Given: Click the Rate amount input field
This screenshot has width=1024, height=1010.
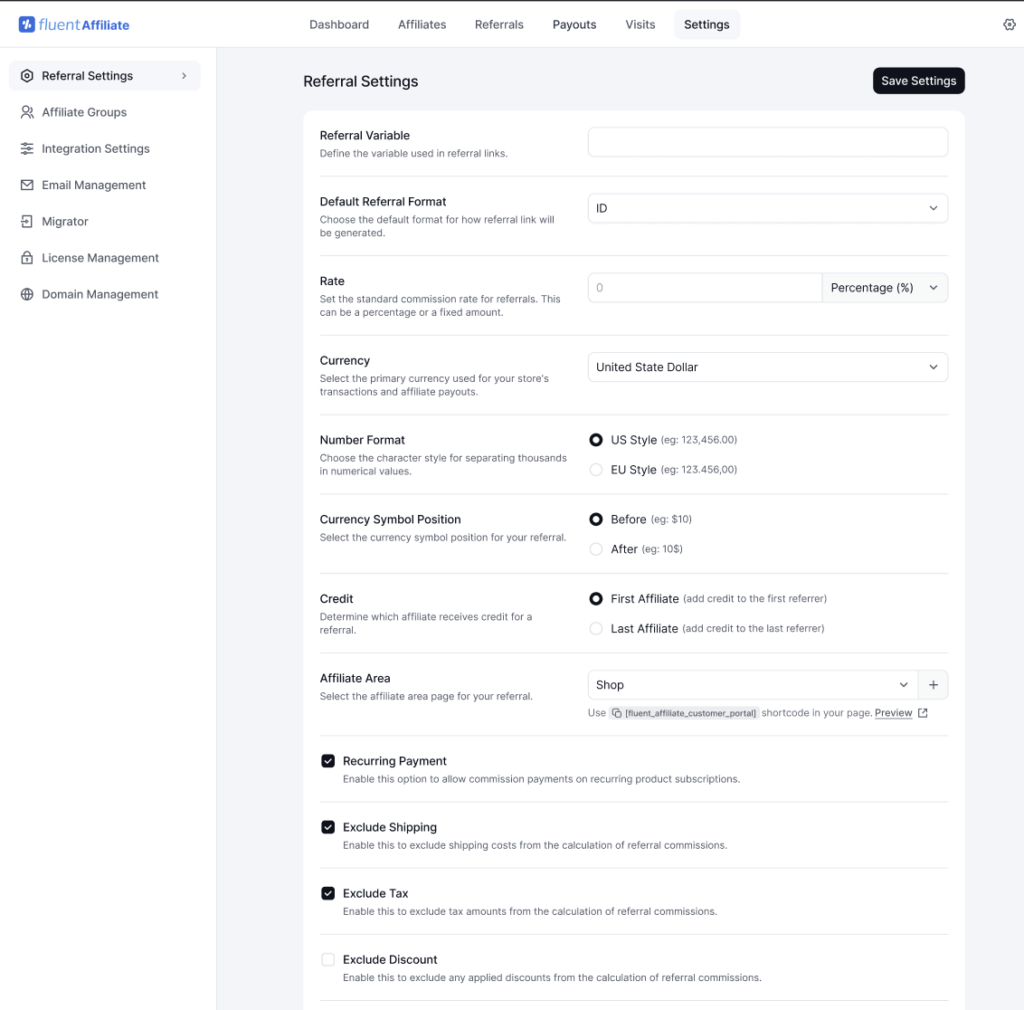Looking at the screenshot, I should click(x=705, y=288).
